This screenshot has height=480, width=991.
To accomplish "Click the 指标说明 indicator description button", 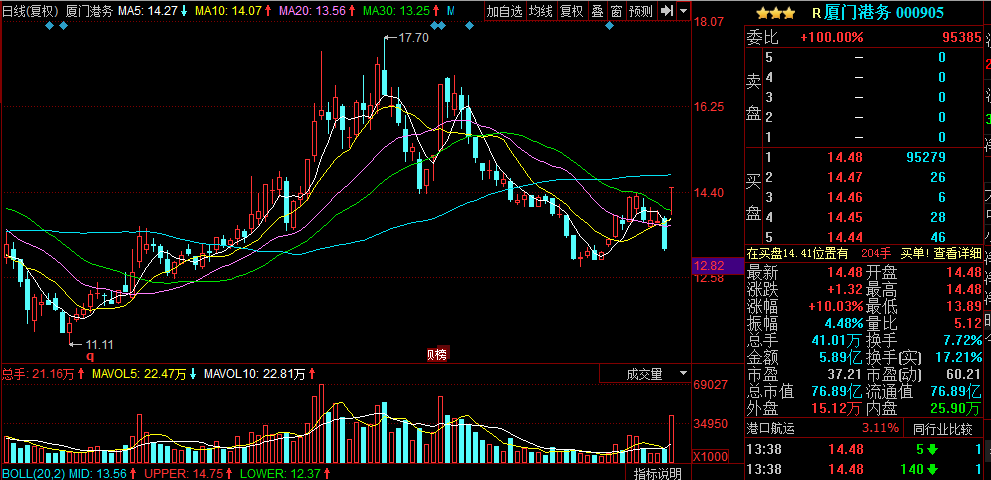I will pyautogui.click(x=658, y=473).
